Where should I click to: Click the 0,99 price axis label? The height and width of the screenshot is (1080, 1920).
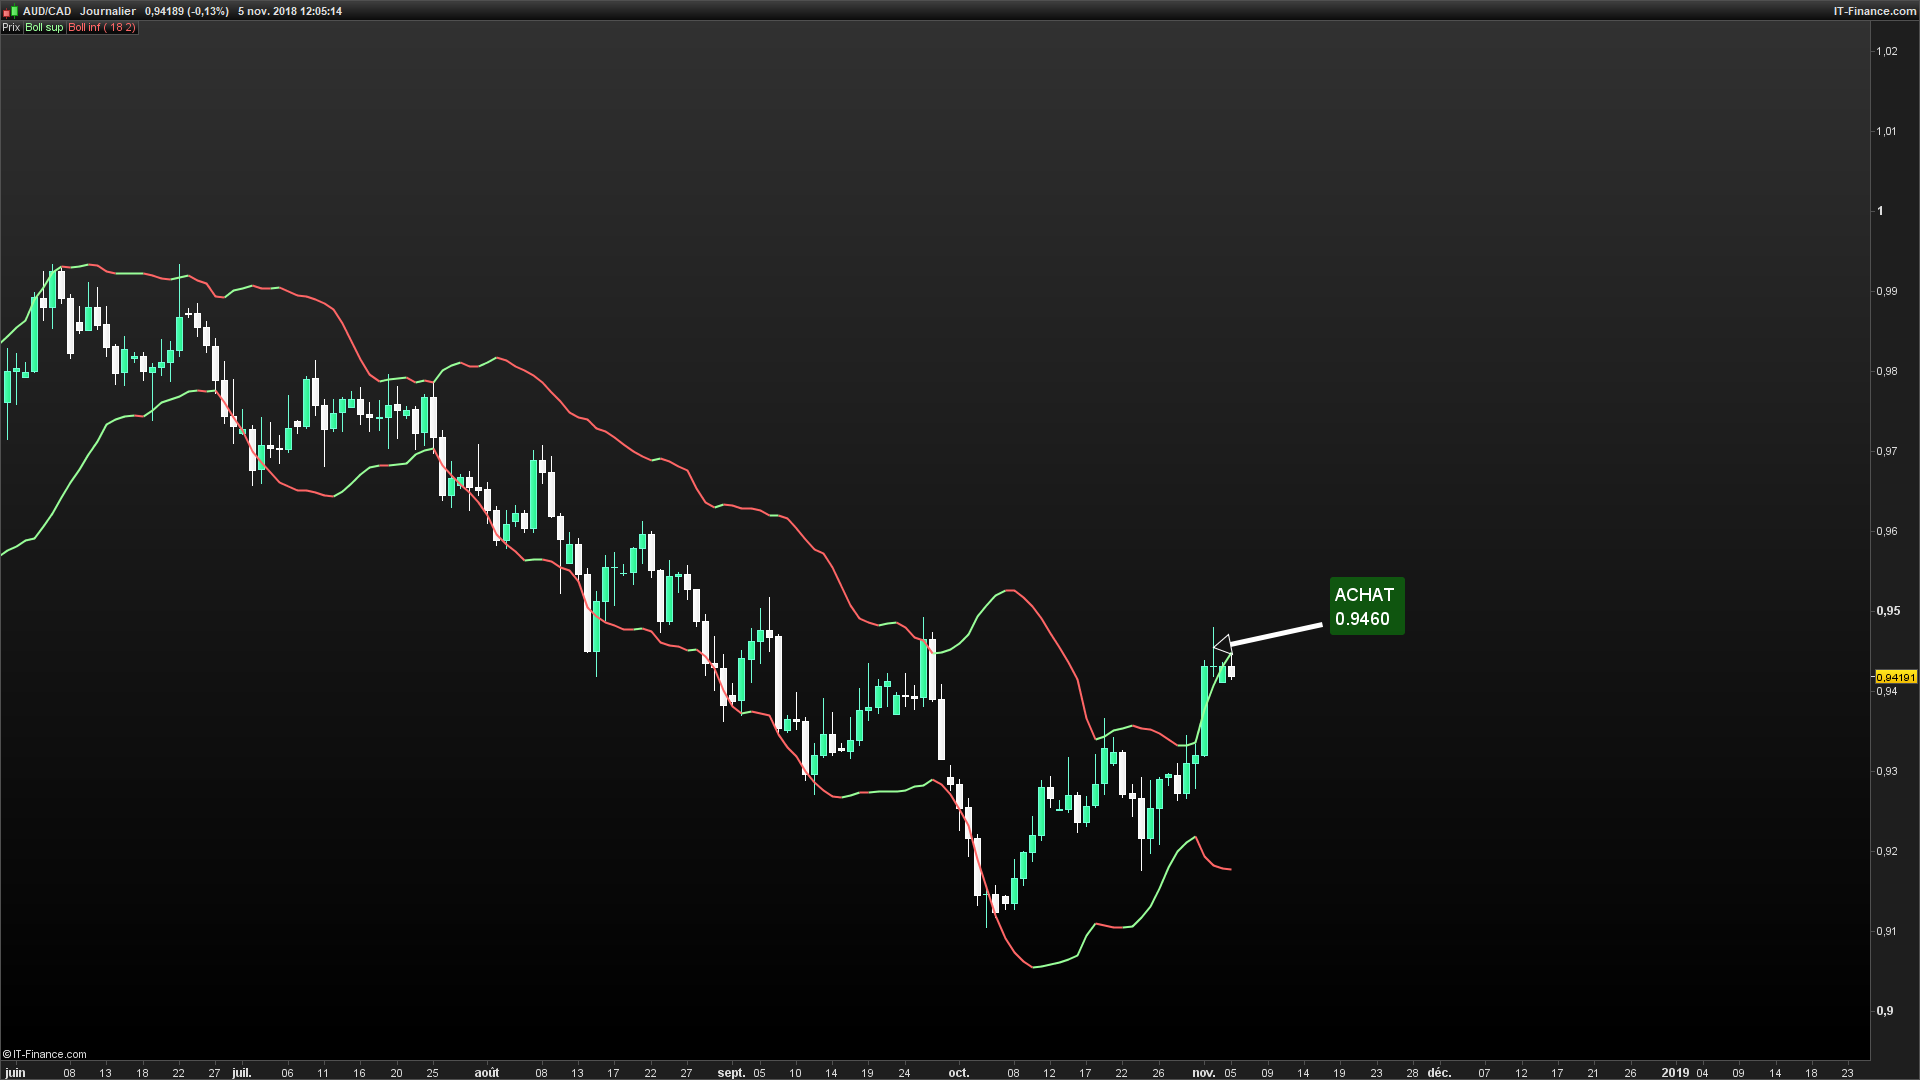point(1887,291)
